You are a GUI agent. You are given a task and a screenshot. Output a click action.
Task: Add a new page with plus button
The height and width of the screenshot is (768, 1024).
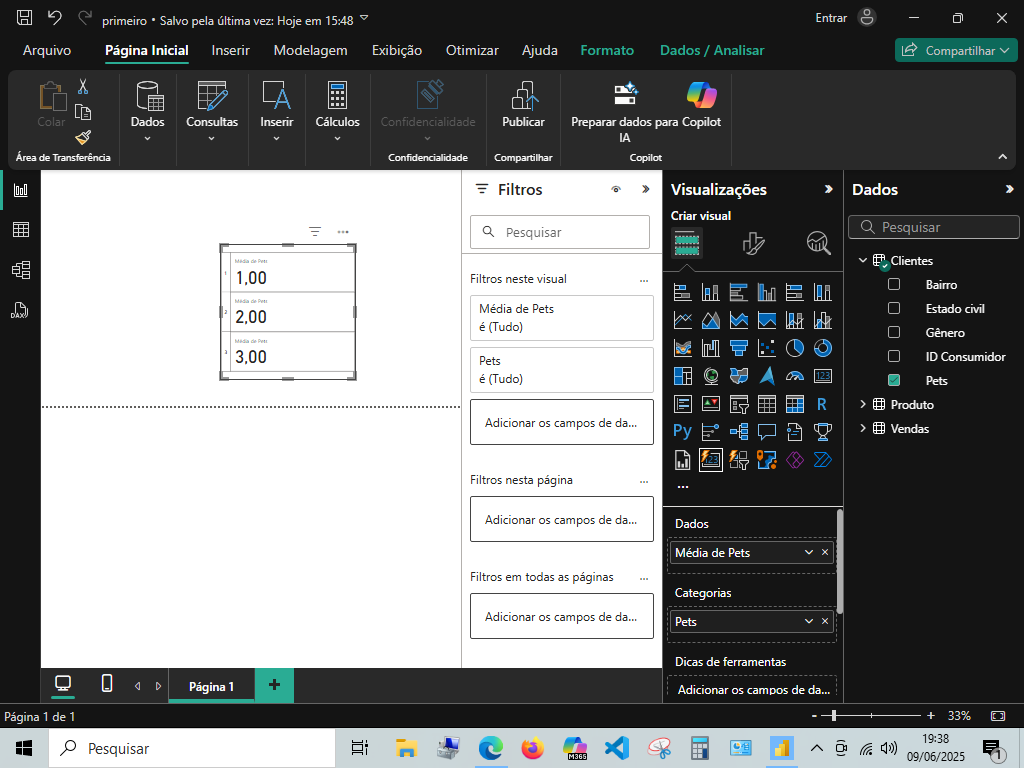click(274, 684)
